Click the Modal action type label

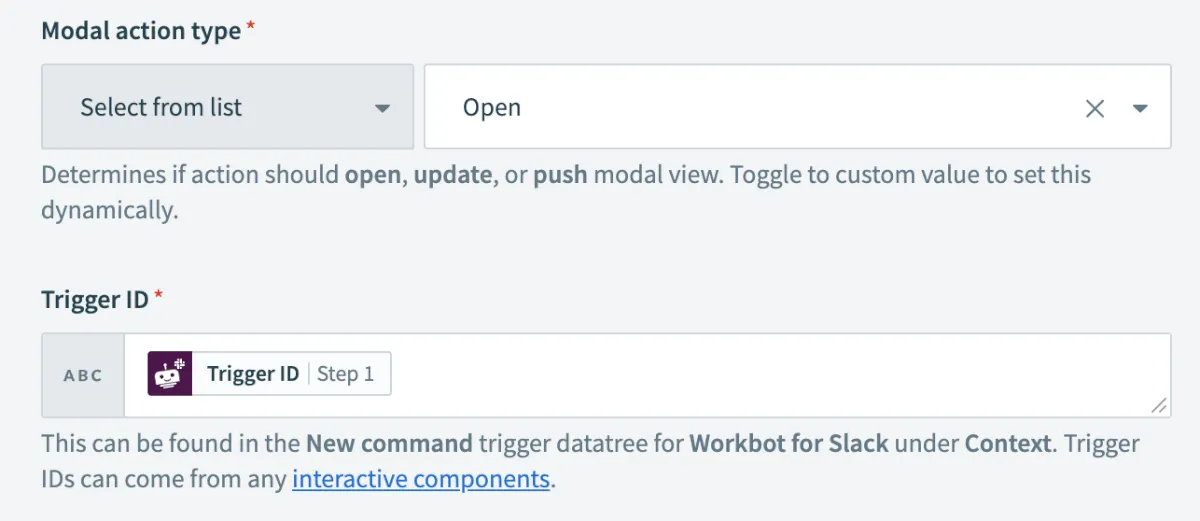coord(141,31)
